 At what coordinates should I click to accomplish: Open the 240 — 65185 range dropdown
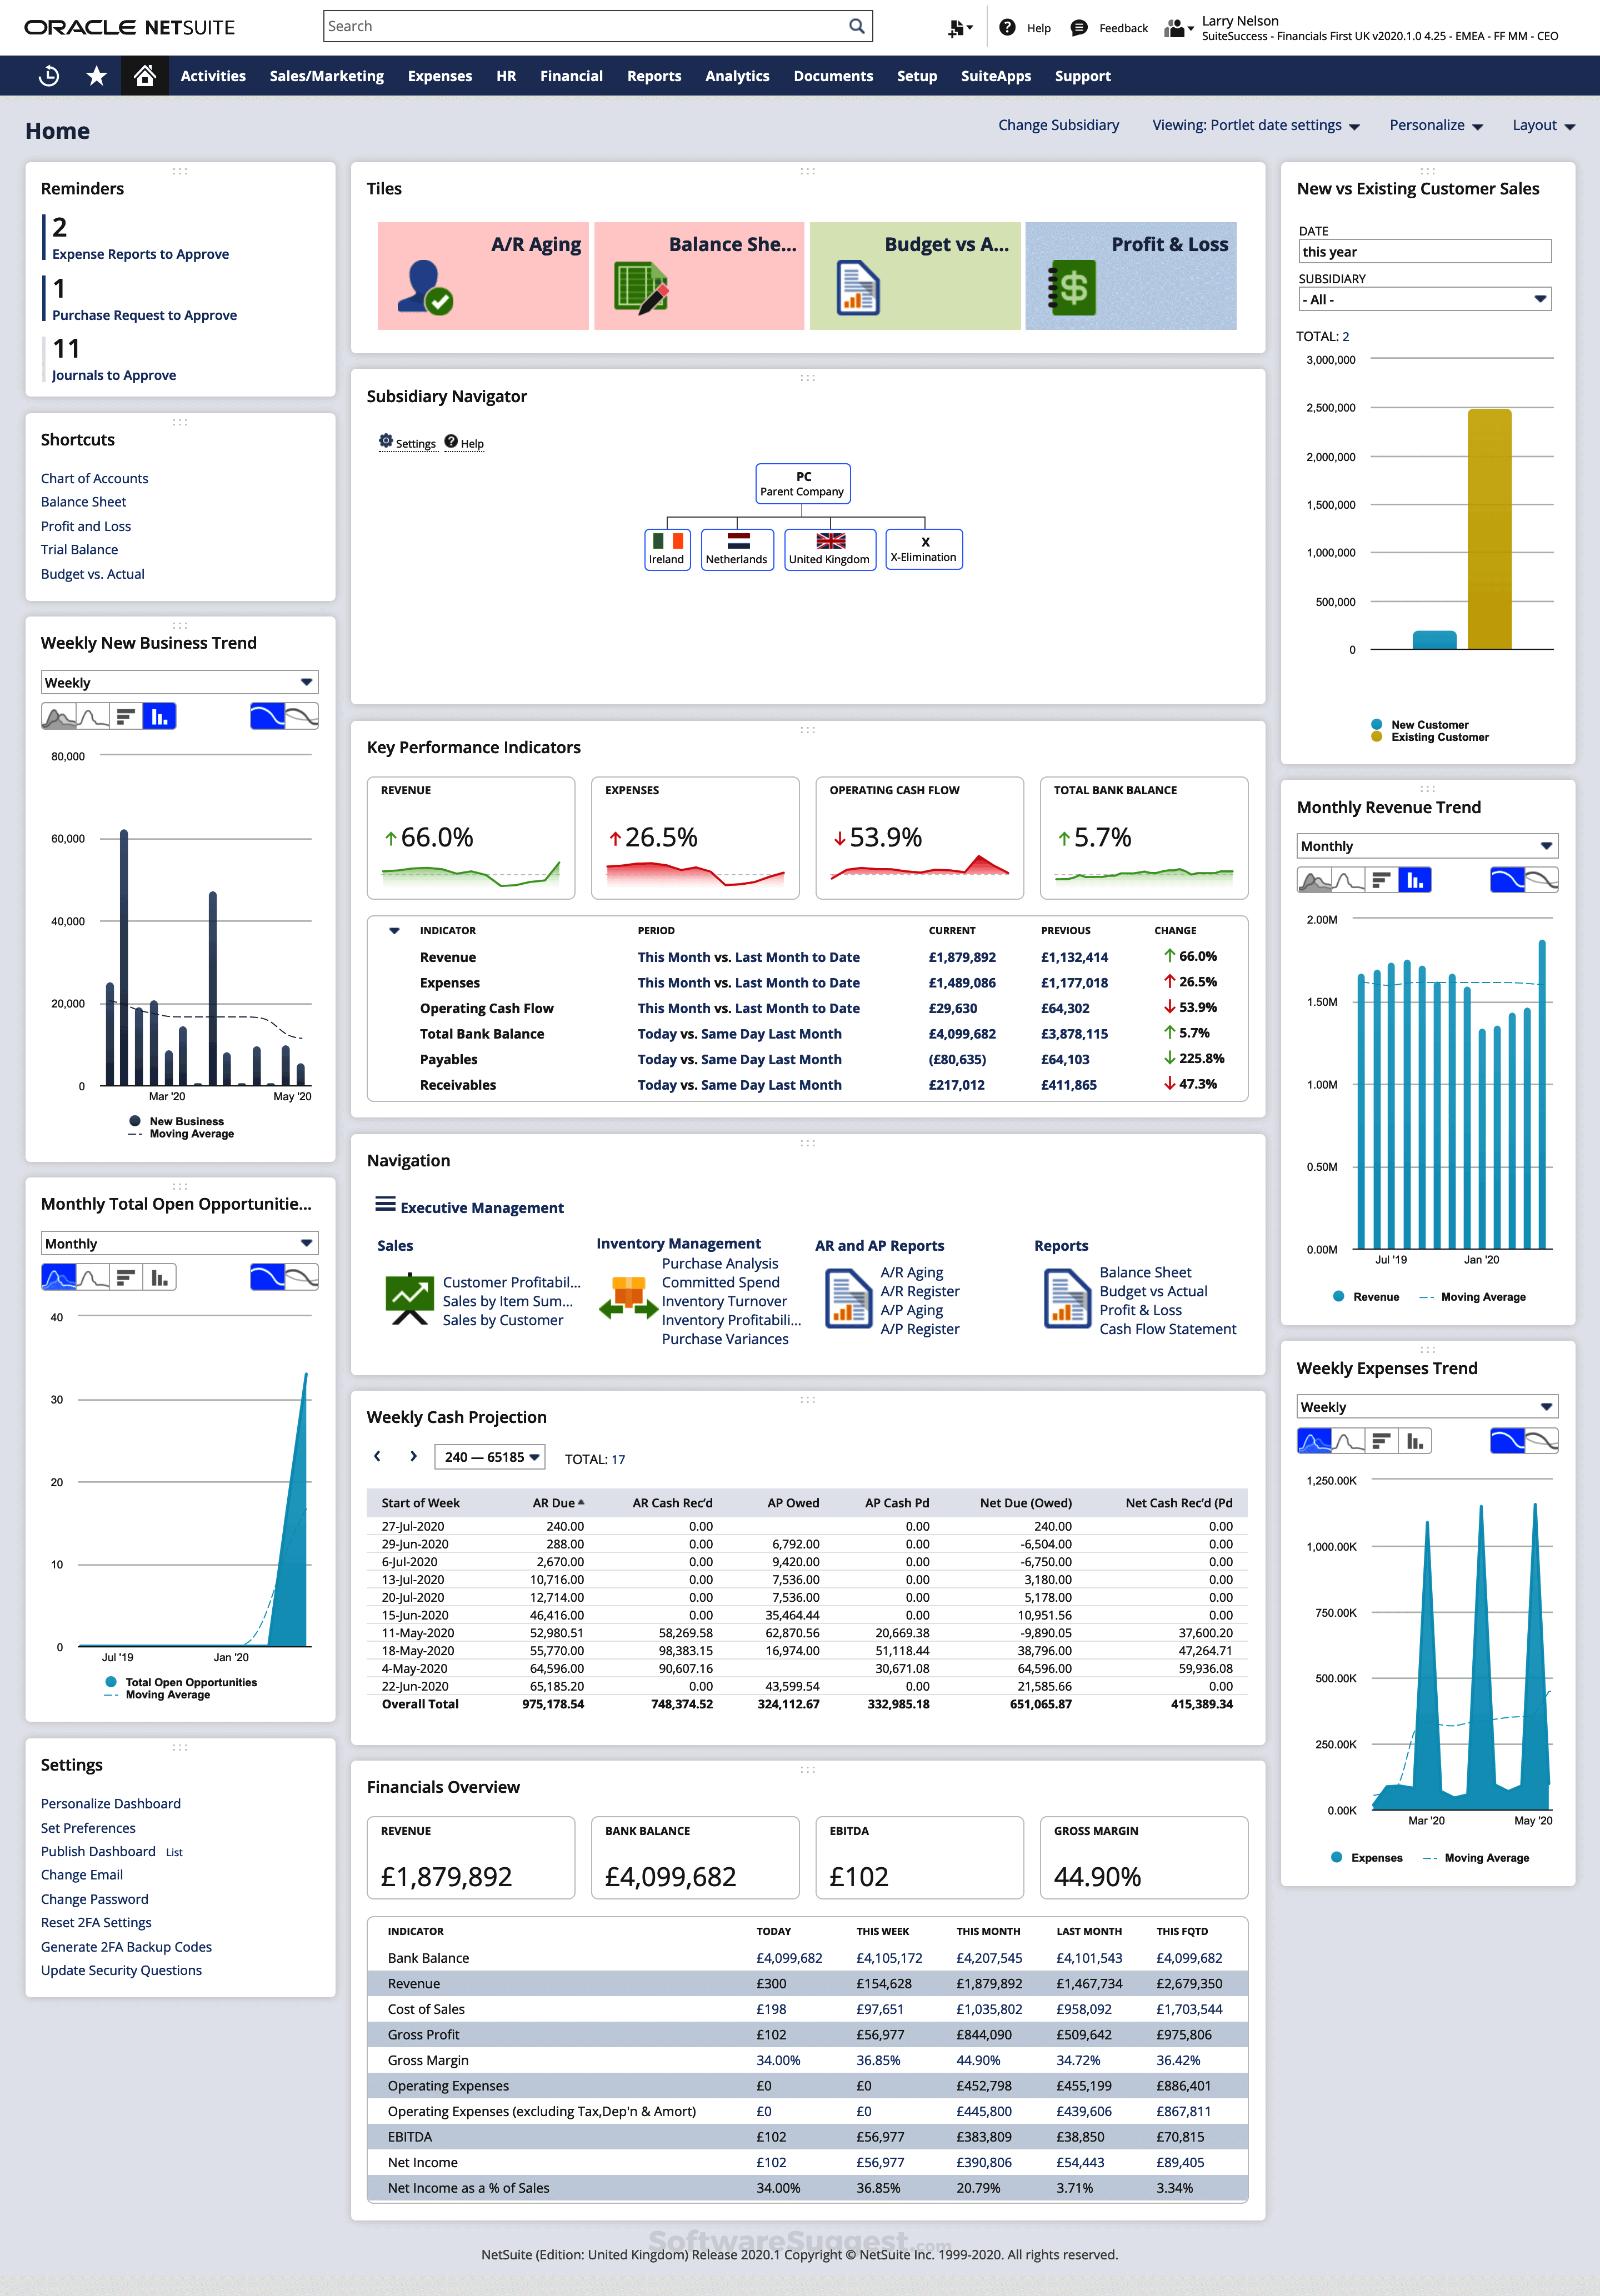490,1457
